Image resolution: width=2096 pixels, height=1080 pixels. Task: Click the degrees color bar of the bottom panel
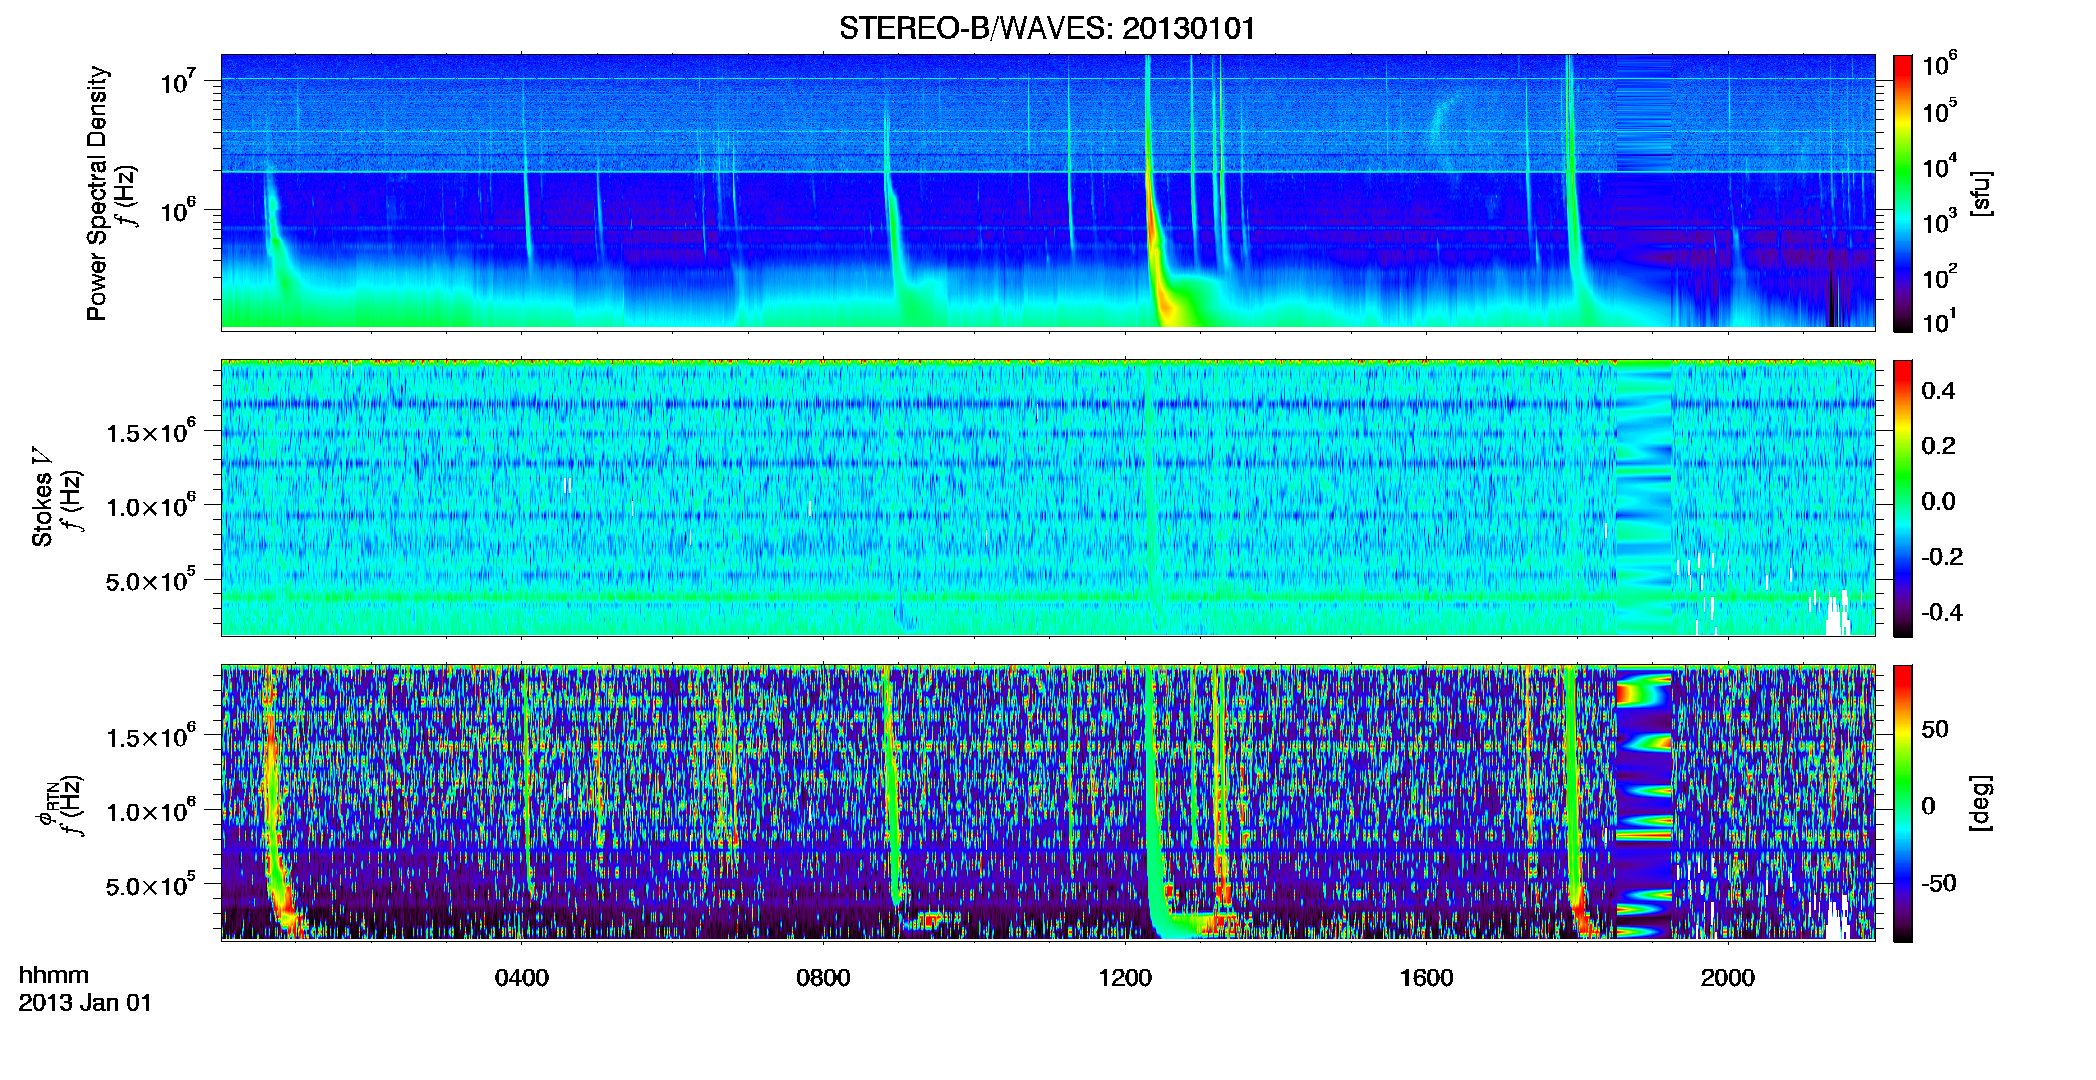(x=1902, y=803)
